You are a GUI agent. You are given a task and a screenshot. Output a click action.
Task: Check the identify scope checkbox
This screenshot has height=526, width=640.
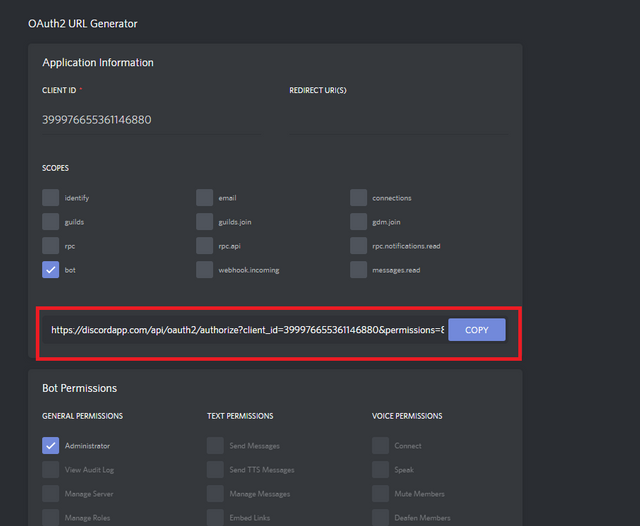(51, 198)
